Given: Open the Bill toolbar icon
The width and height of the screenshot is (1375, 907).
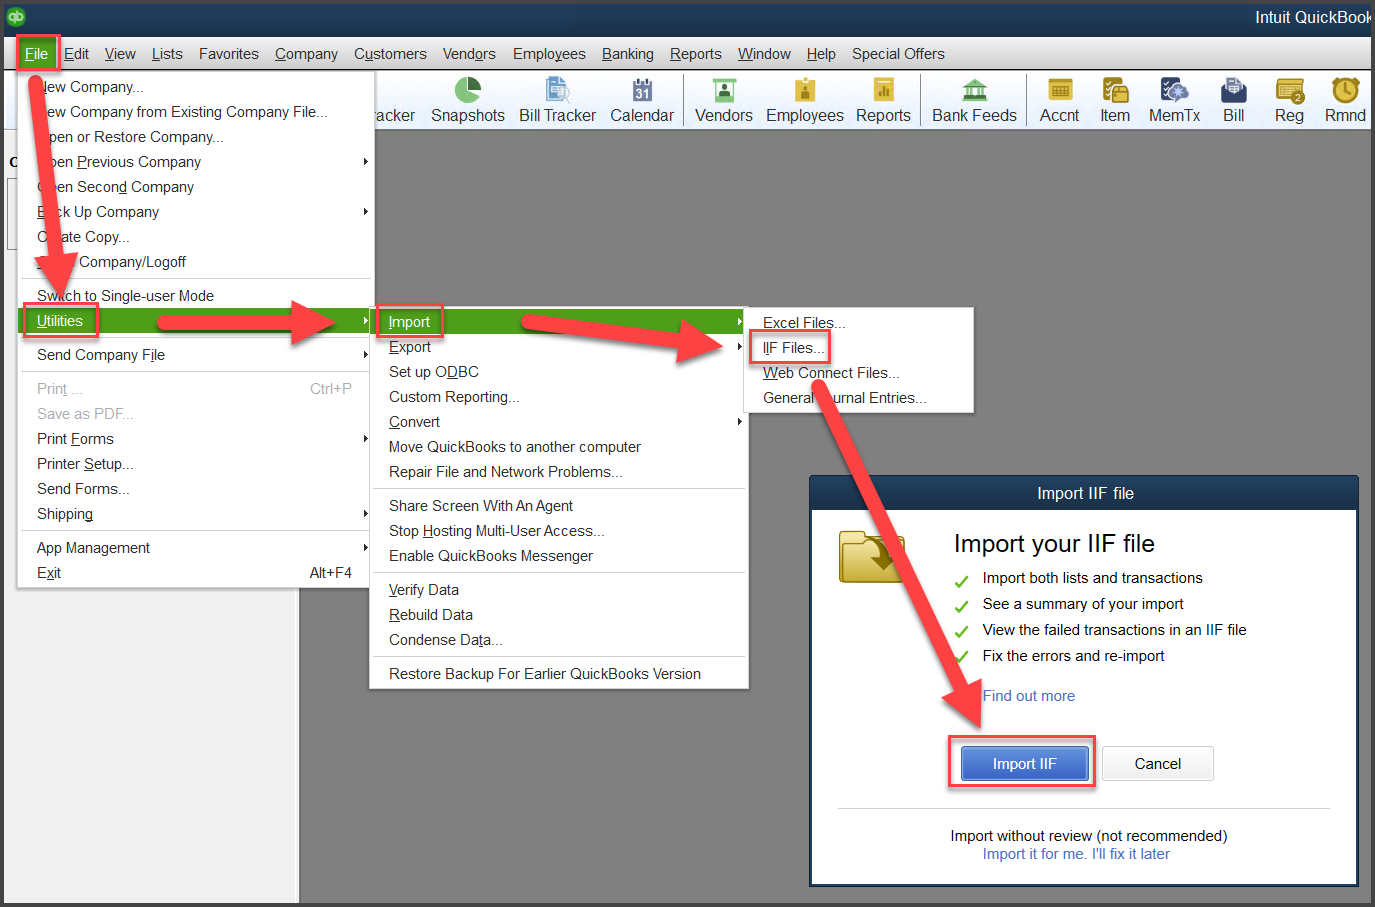Looking at the screenshot, I should click(1234, 101).
